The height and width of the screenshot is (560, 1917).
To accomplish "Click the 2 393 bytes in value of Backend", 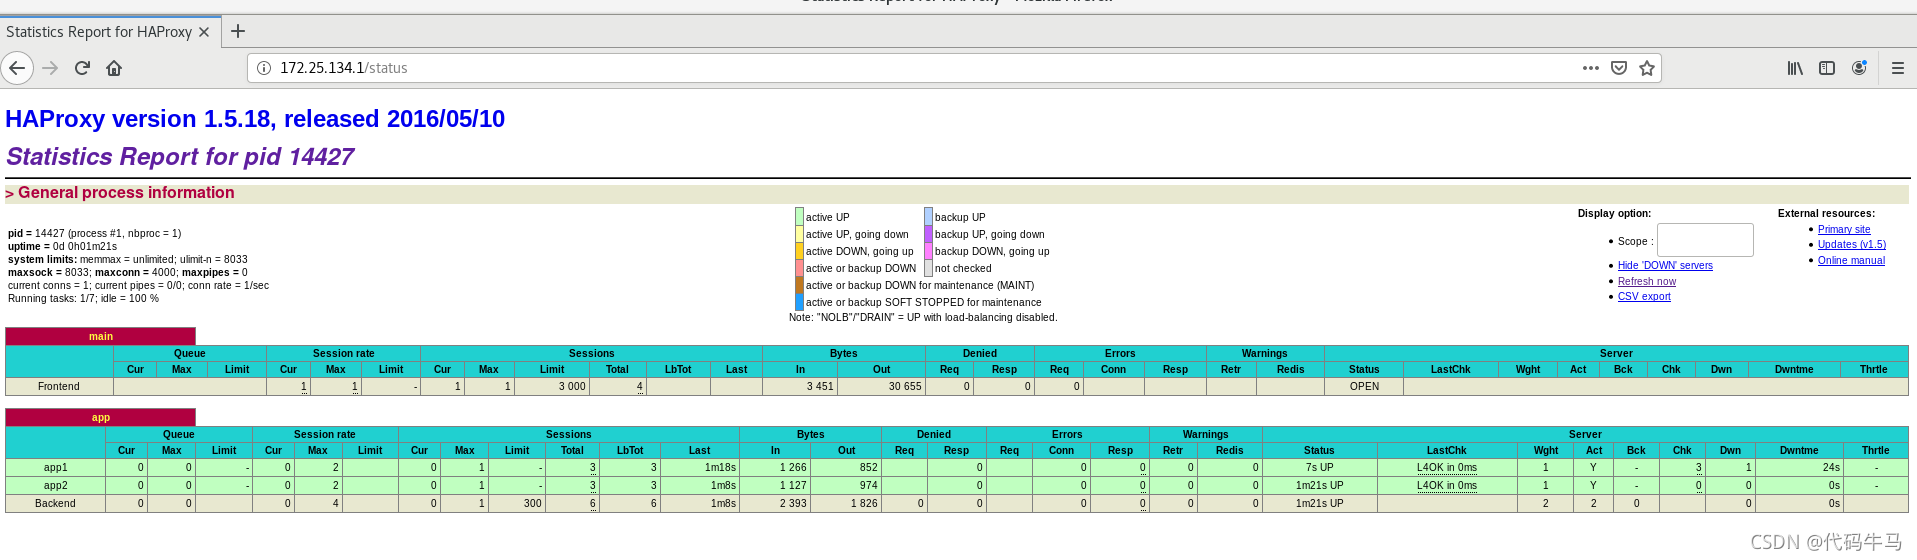I will tap(793, 503).
